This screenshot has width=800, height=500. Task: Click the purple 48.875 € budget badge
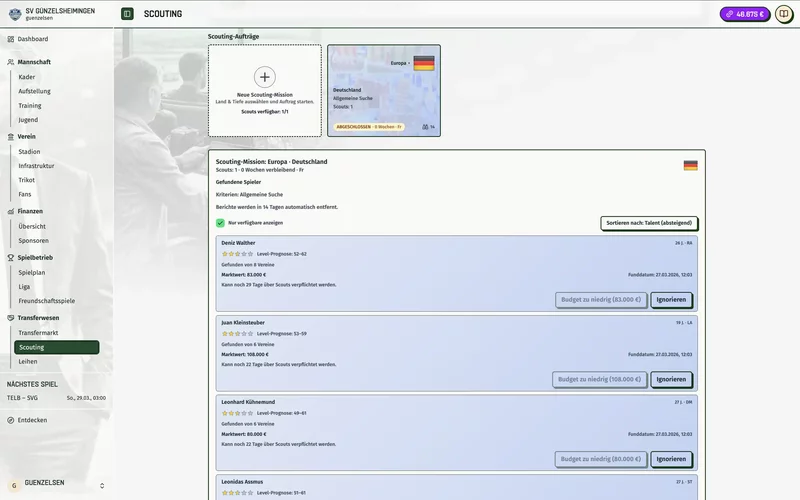click(x=745, y=14)
